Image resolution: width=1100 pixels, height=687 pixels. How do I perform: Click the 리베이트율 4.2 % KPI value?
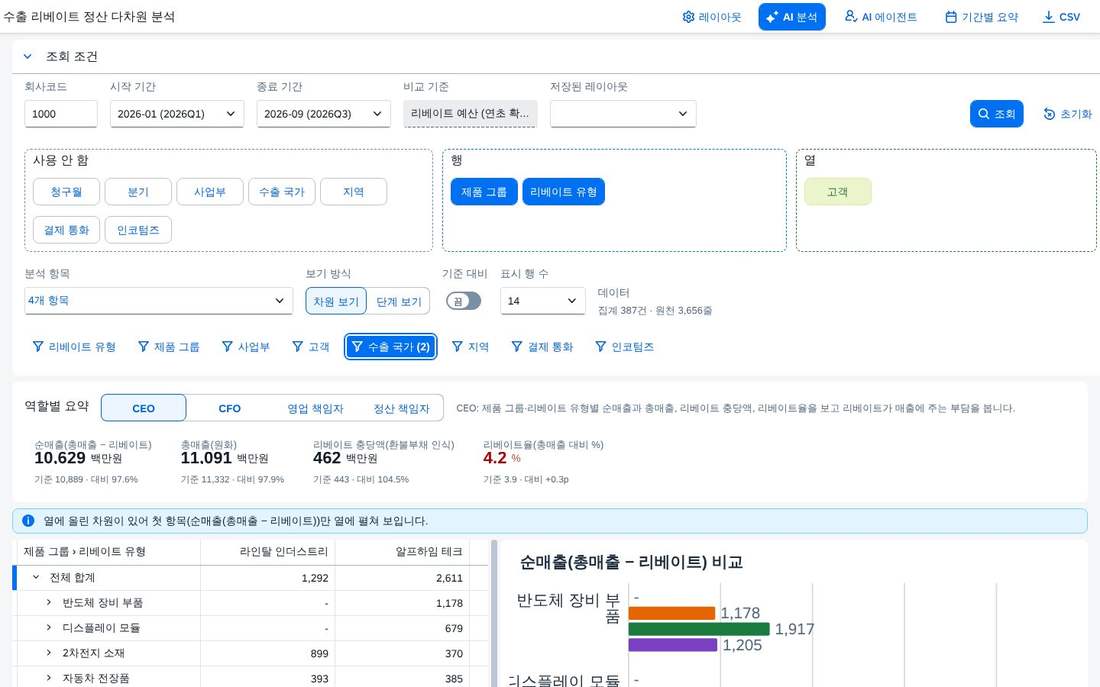coord(502,458)
